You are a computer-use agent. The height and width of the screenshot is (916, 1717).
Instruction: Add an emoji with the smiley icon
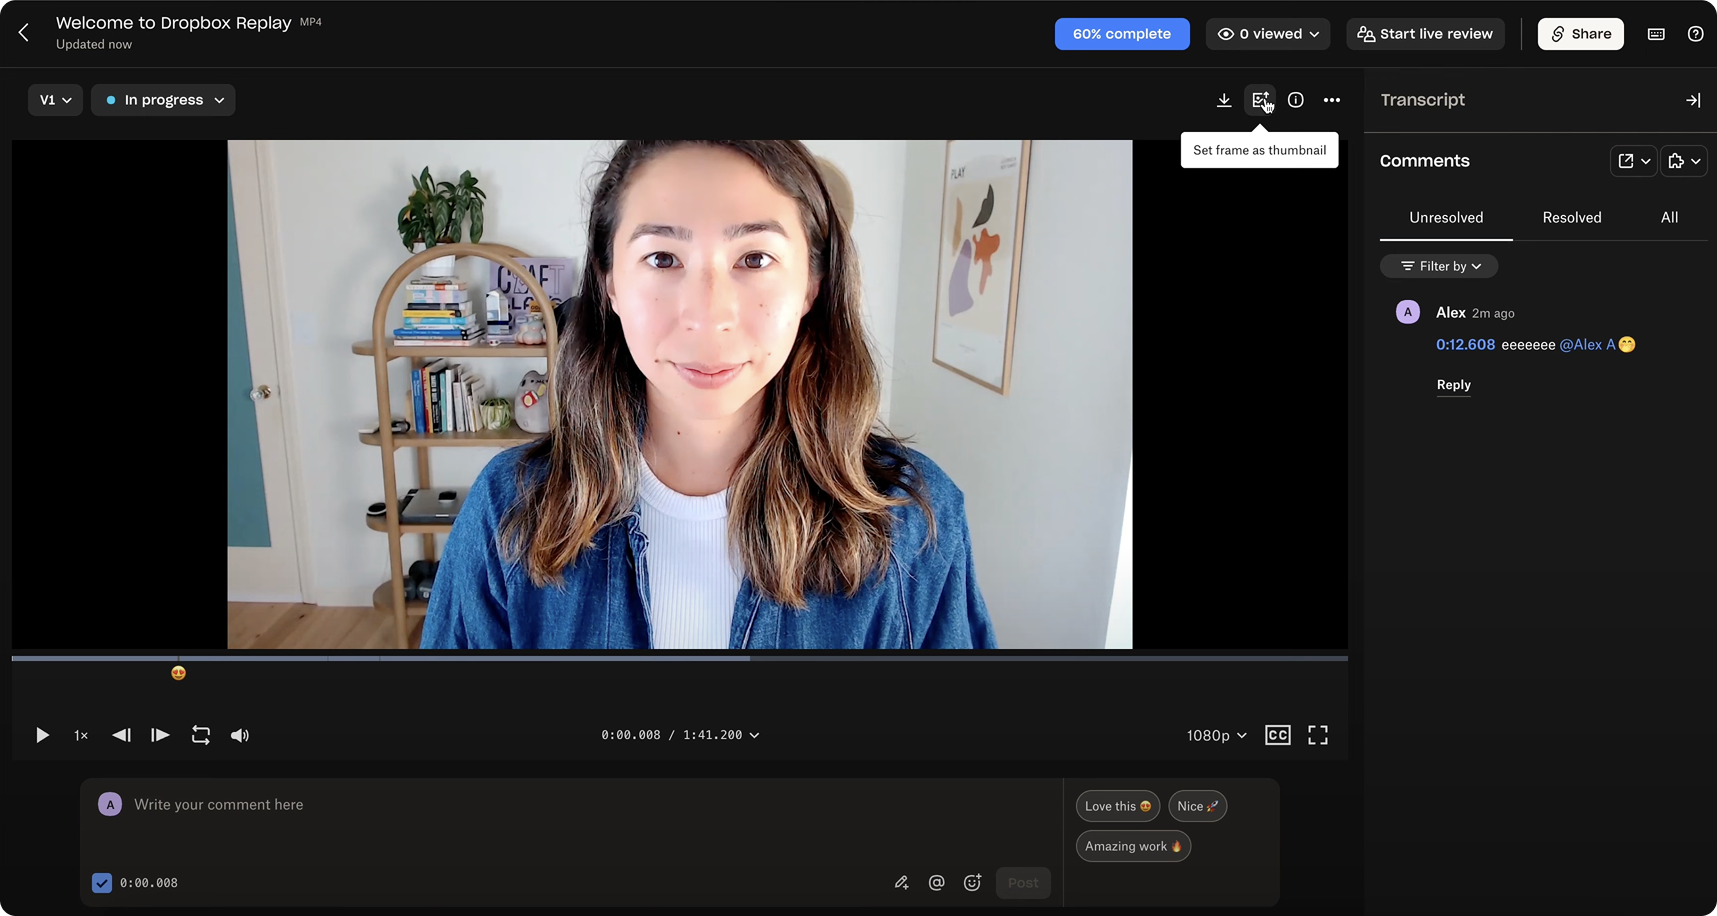[x=973, y=883]
